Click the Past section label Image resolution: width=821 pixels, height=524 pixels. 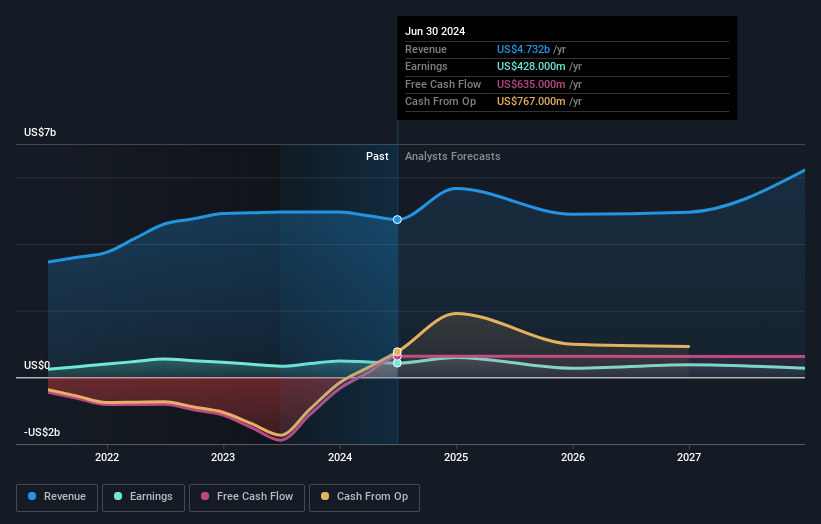(377, 157)
